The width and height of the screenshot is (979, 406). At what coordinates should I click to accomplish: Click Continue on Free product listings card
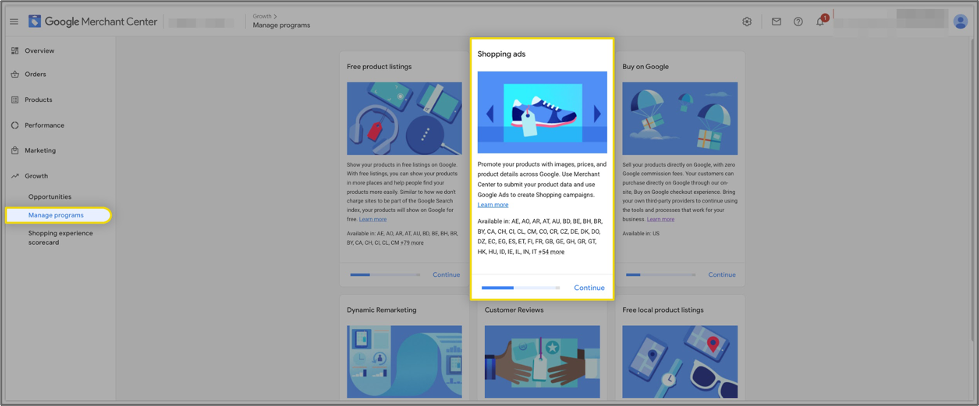point(446,275)
